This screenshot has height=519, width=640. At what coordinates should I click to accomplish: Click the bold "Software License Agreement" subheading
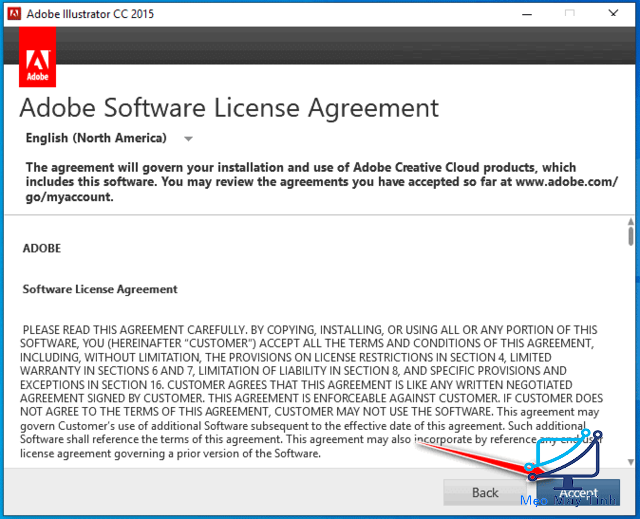coord(100,289)
